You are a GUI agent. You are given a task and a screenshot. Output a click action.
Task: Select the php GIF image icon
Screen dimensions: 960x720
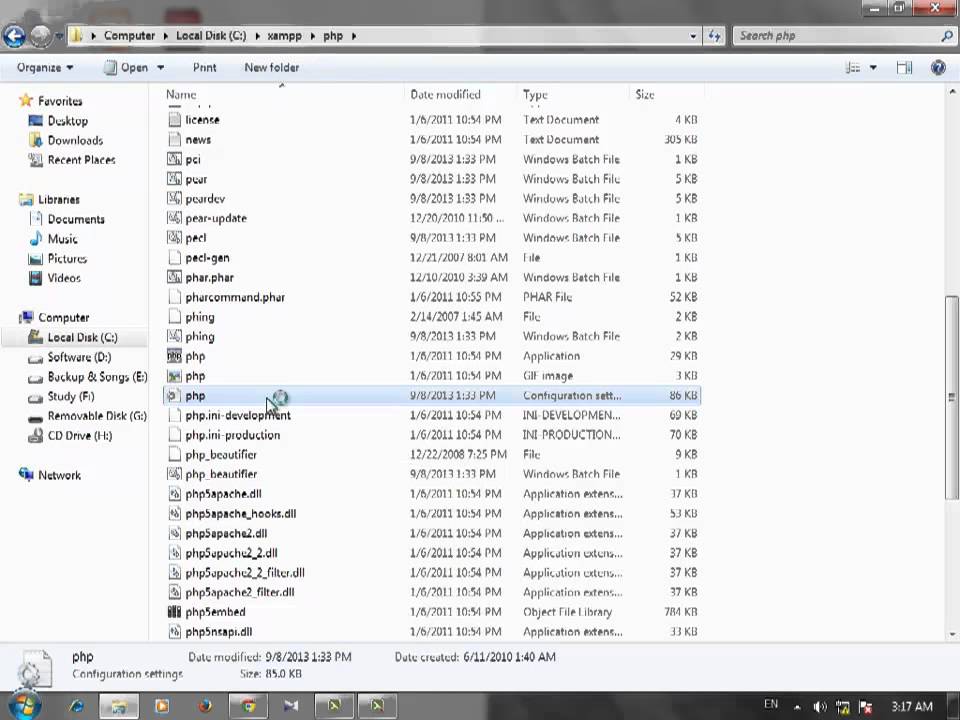174,375
